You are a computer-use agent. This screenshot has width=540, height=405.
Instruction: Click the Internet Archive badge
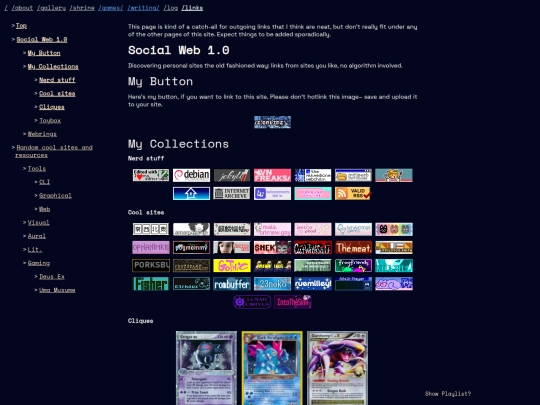click(232, 194)
